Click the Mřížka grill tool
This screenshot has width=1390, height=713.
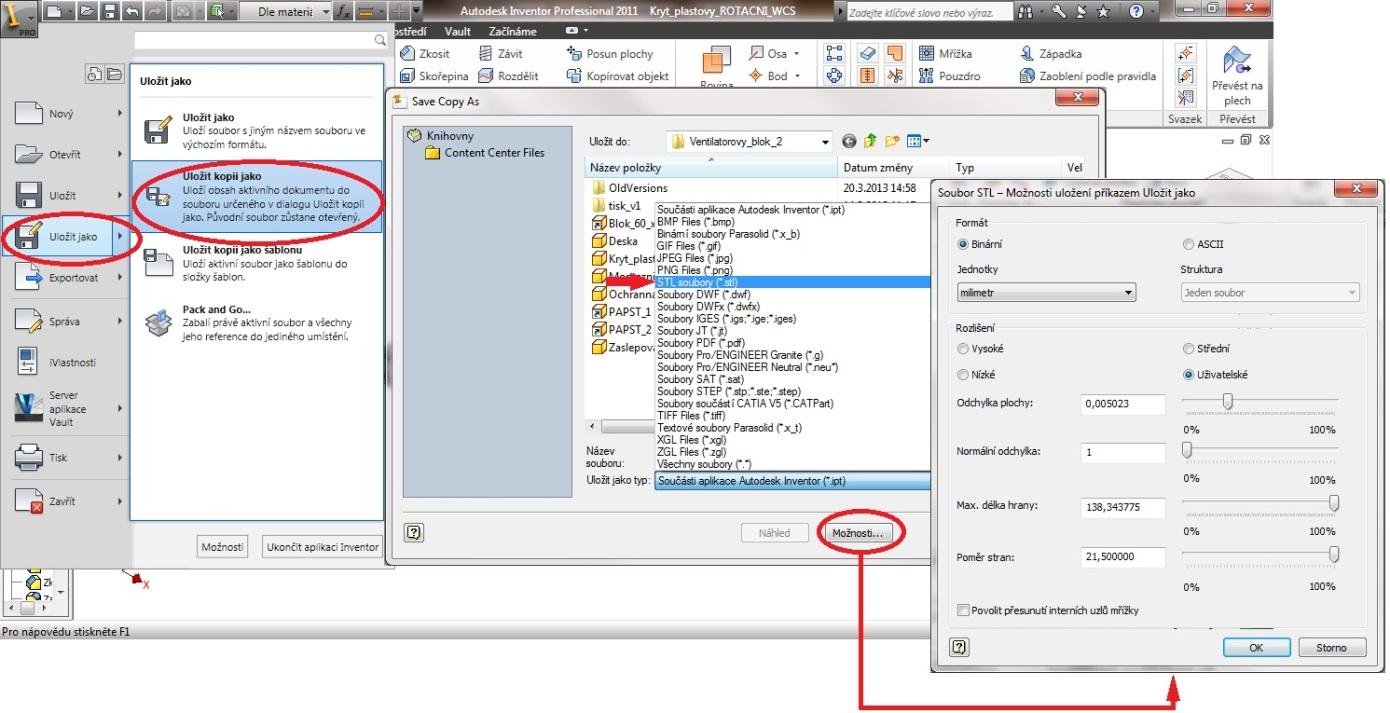pyautogui.click(x=943, y=54)
